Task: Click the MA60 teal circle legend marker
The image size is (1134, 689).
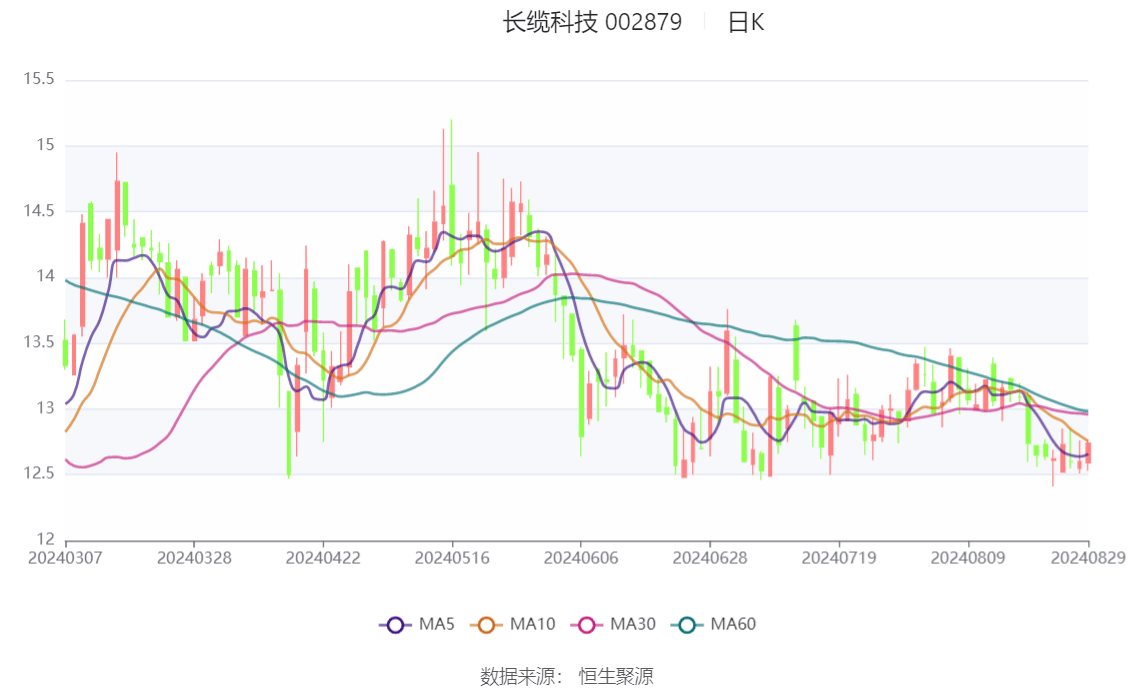Action: point(687,625)
